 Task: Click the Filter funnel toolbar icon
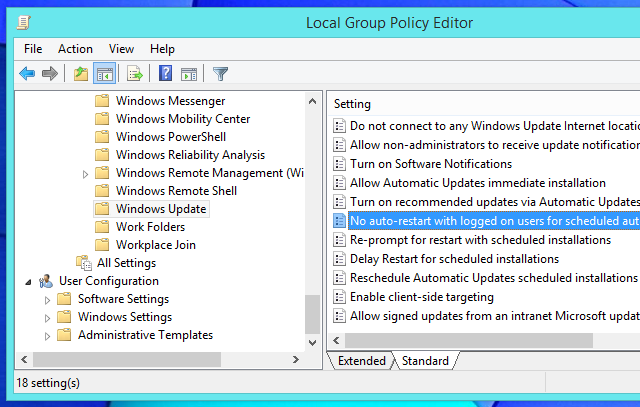coord(220,74)
